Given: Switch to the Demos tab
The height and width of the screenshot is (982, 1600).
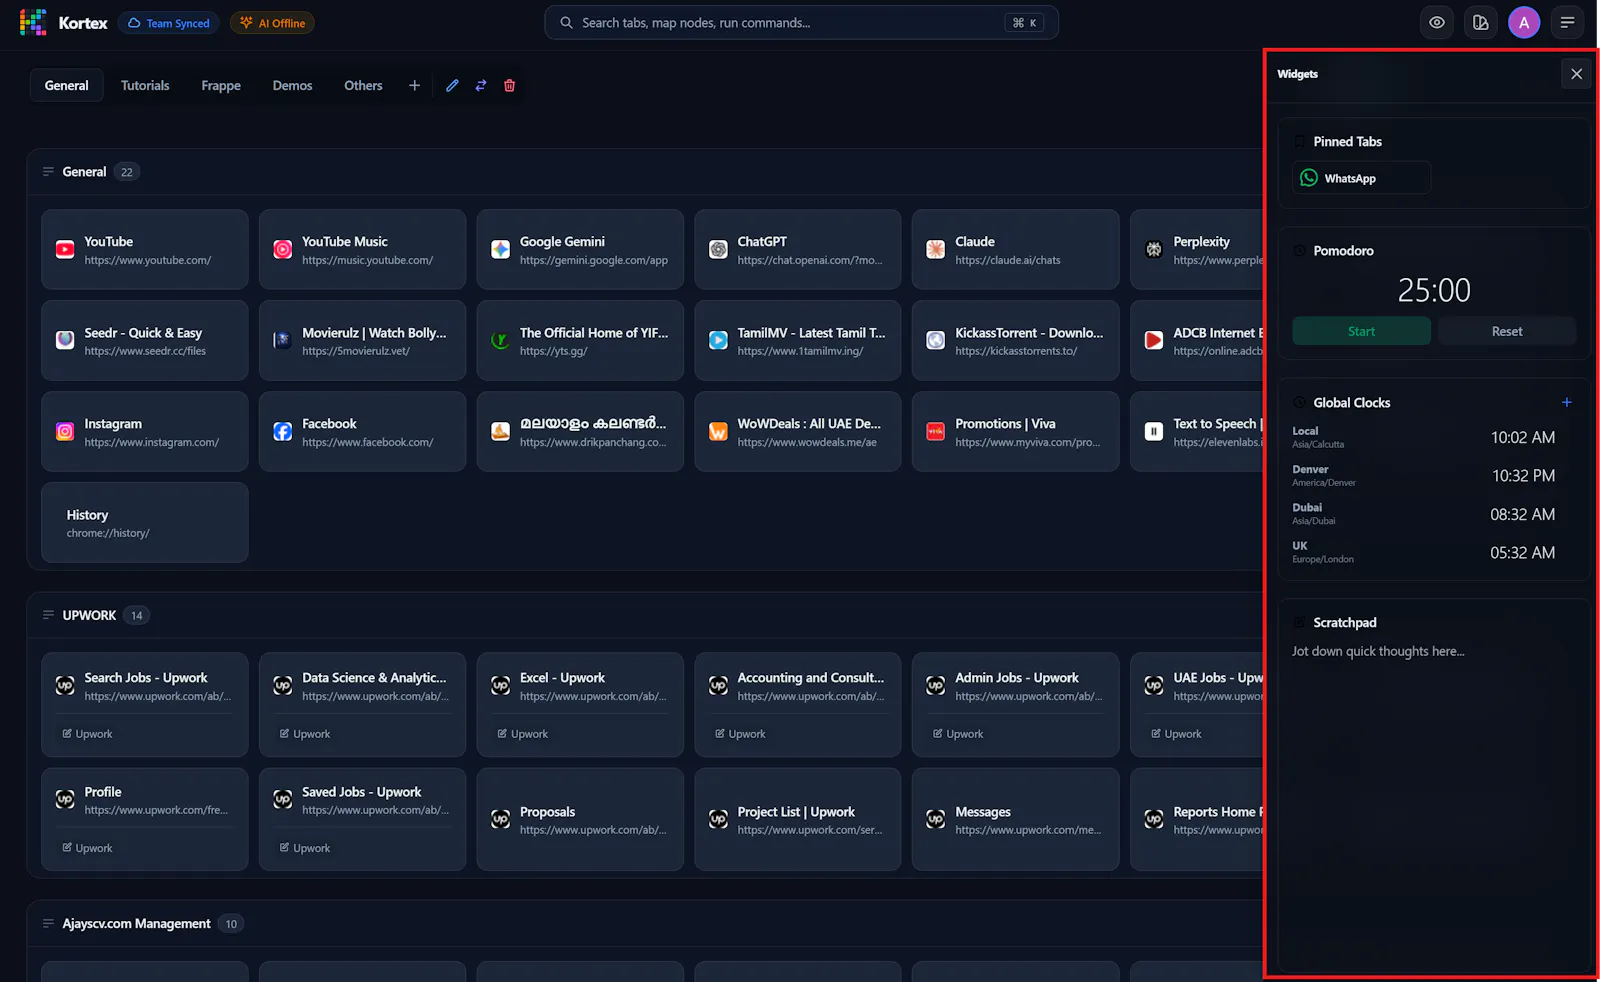Looking at the screenshot, I should [292, 86].
